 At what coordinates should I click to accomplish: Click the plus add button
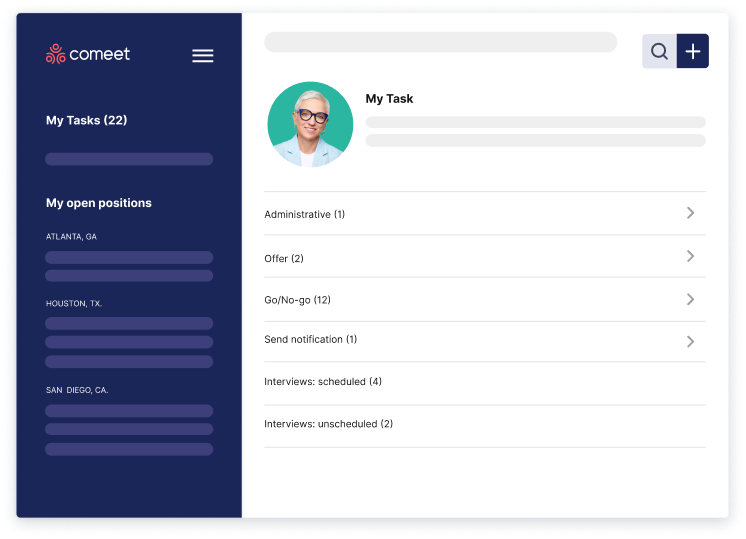pyautogui.click(x=693, y=51)
